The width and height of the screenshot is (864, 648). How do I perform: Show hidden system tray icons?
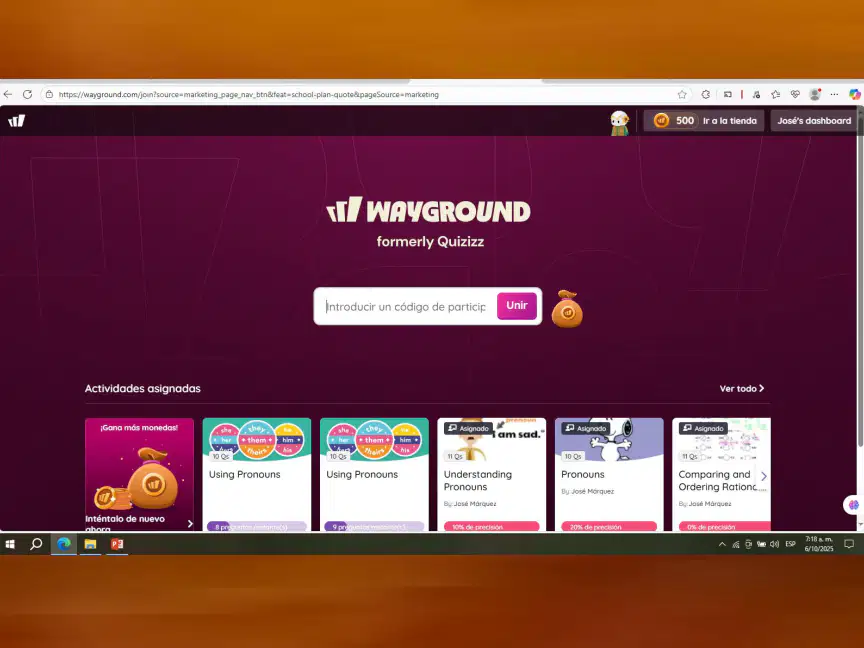click(x=722, y=544)
